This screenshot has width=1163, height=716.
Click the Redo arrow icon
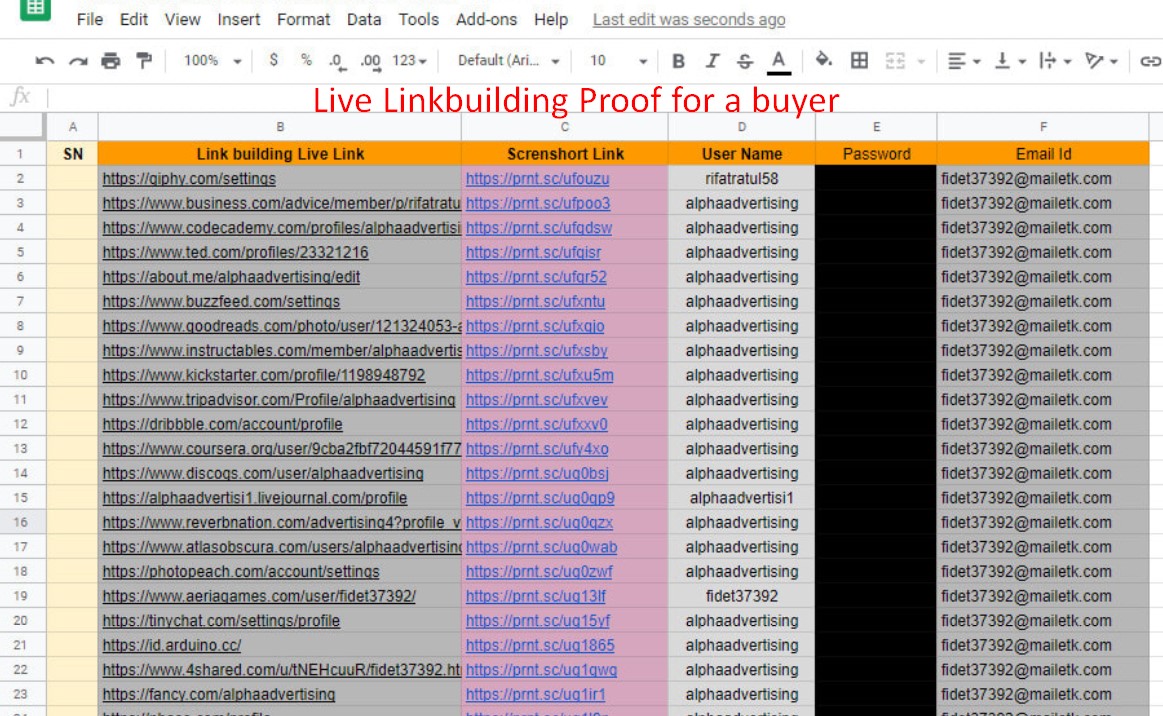pyautogui.click(x=78, y=61)
